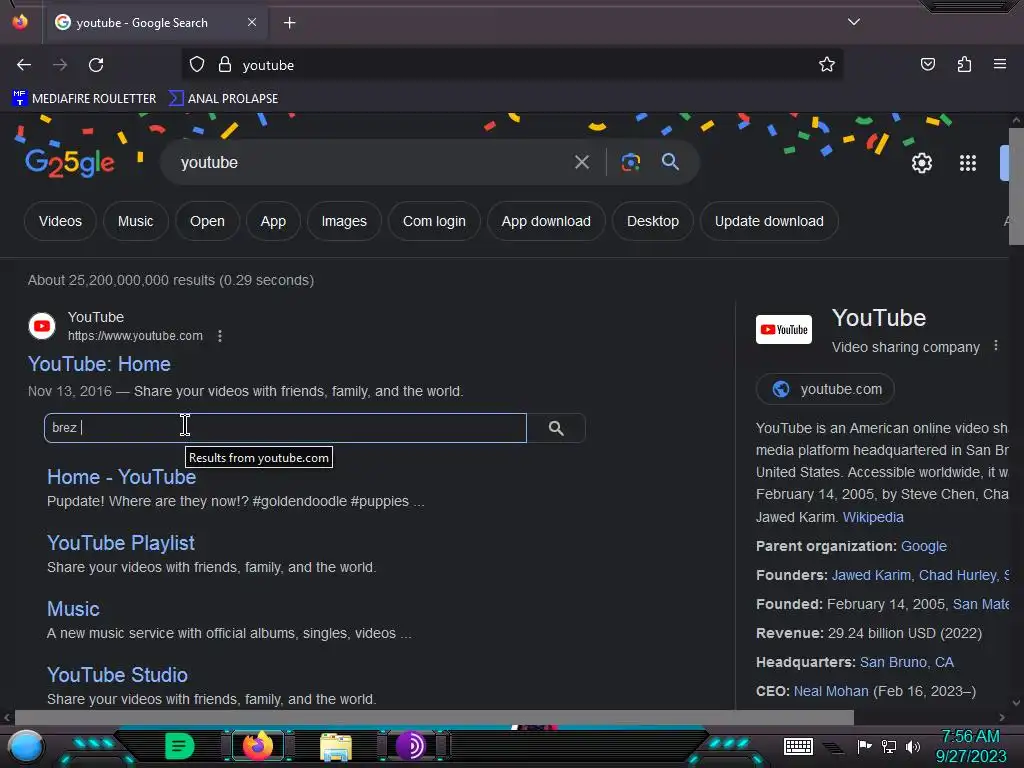
Task: Switch to Firefox in the taskbar
Action: point(257,746)
